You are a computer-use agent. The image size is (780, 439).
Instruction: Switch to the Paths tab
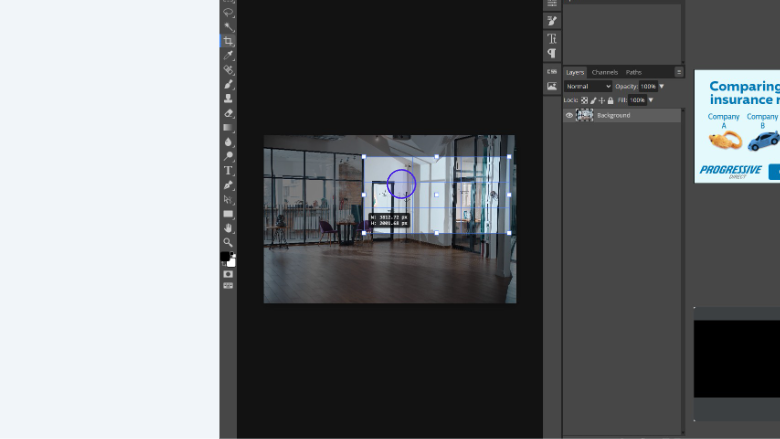tap(633, 72)
